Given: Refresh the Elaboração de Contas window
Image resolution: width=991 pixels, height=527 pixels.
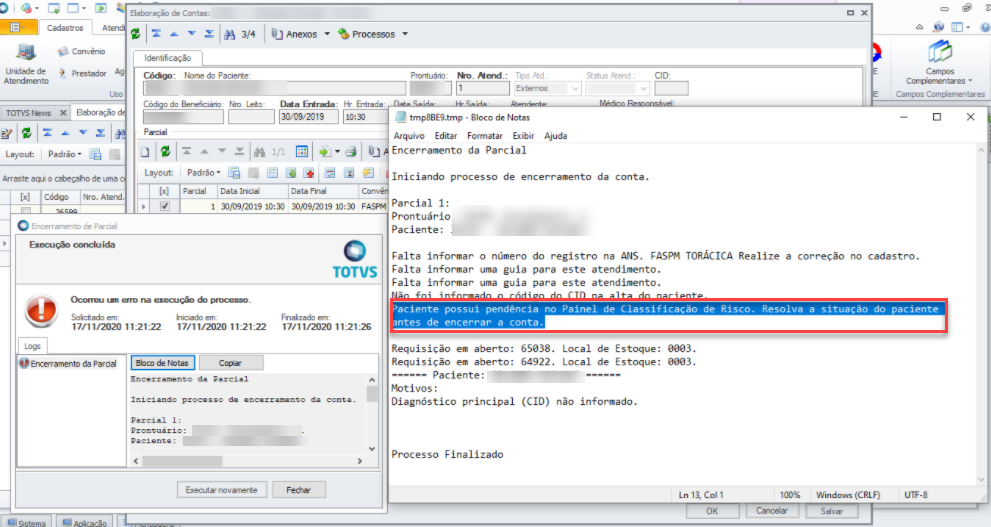Looking at the screenshot, I should 135,34.
